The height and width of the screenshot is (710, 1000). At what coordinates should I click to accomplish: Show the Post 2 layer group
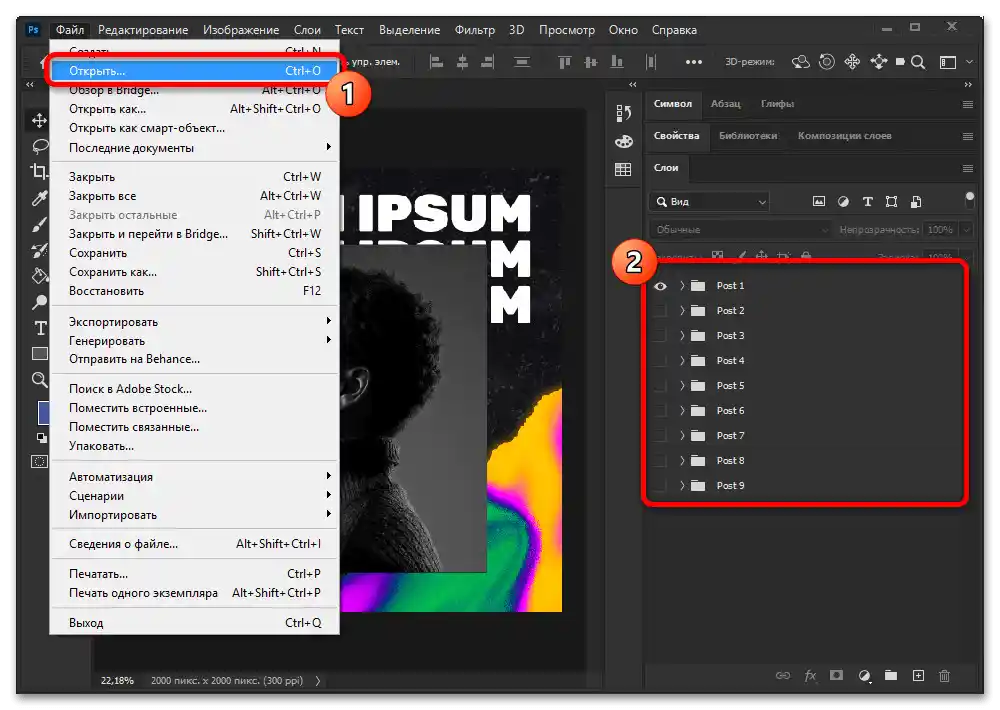click(660, 311)
